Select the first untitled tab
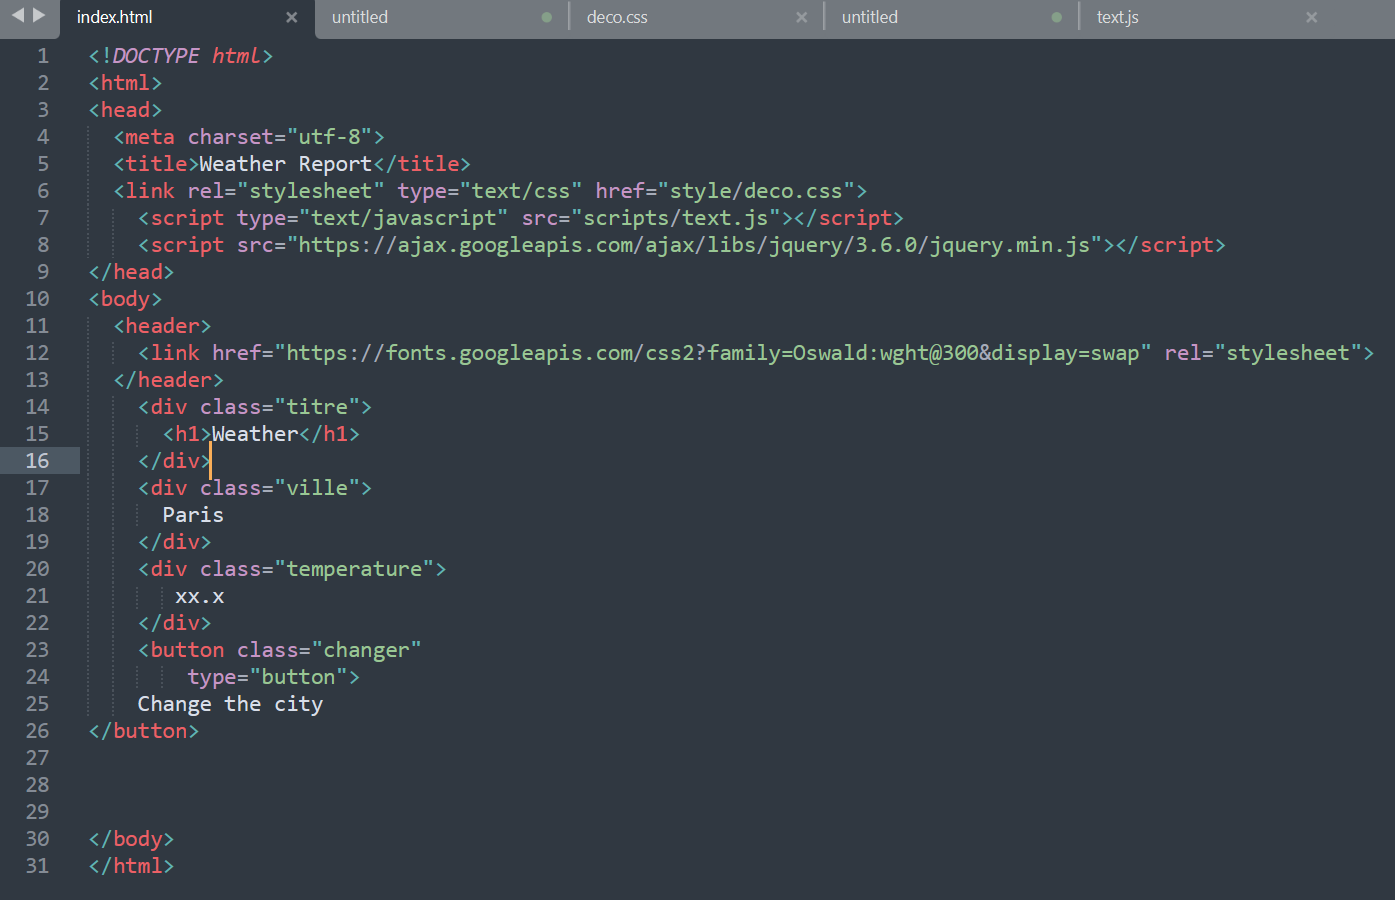This screenshot has width=1395, height=900. coord(359,17)
